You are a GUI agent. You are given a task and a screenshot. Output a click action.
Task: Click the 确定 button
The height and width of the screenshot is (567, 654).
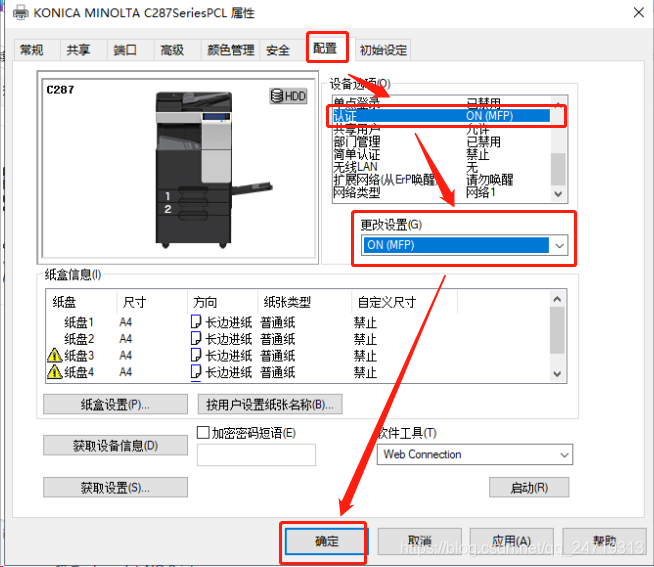[x=327, y=541]
